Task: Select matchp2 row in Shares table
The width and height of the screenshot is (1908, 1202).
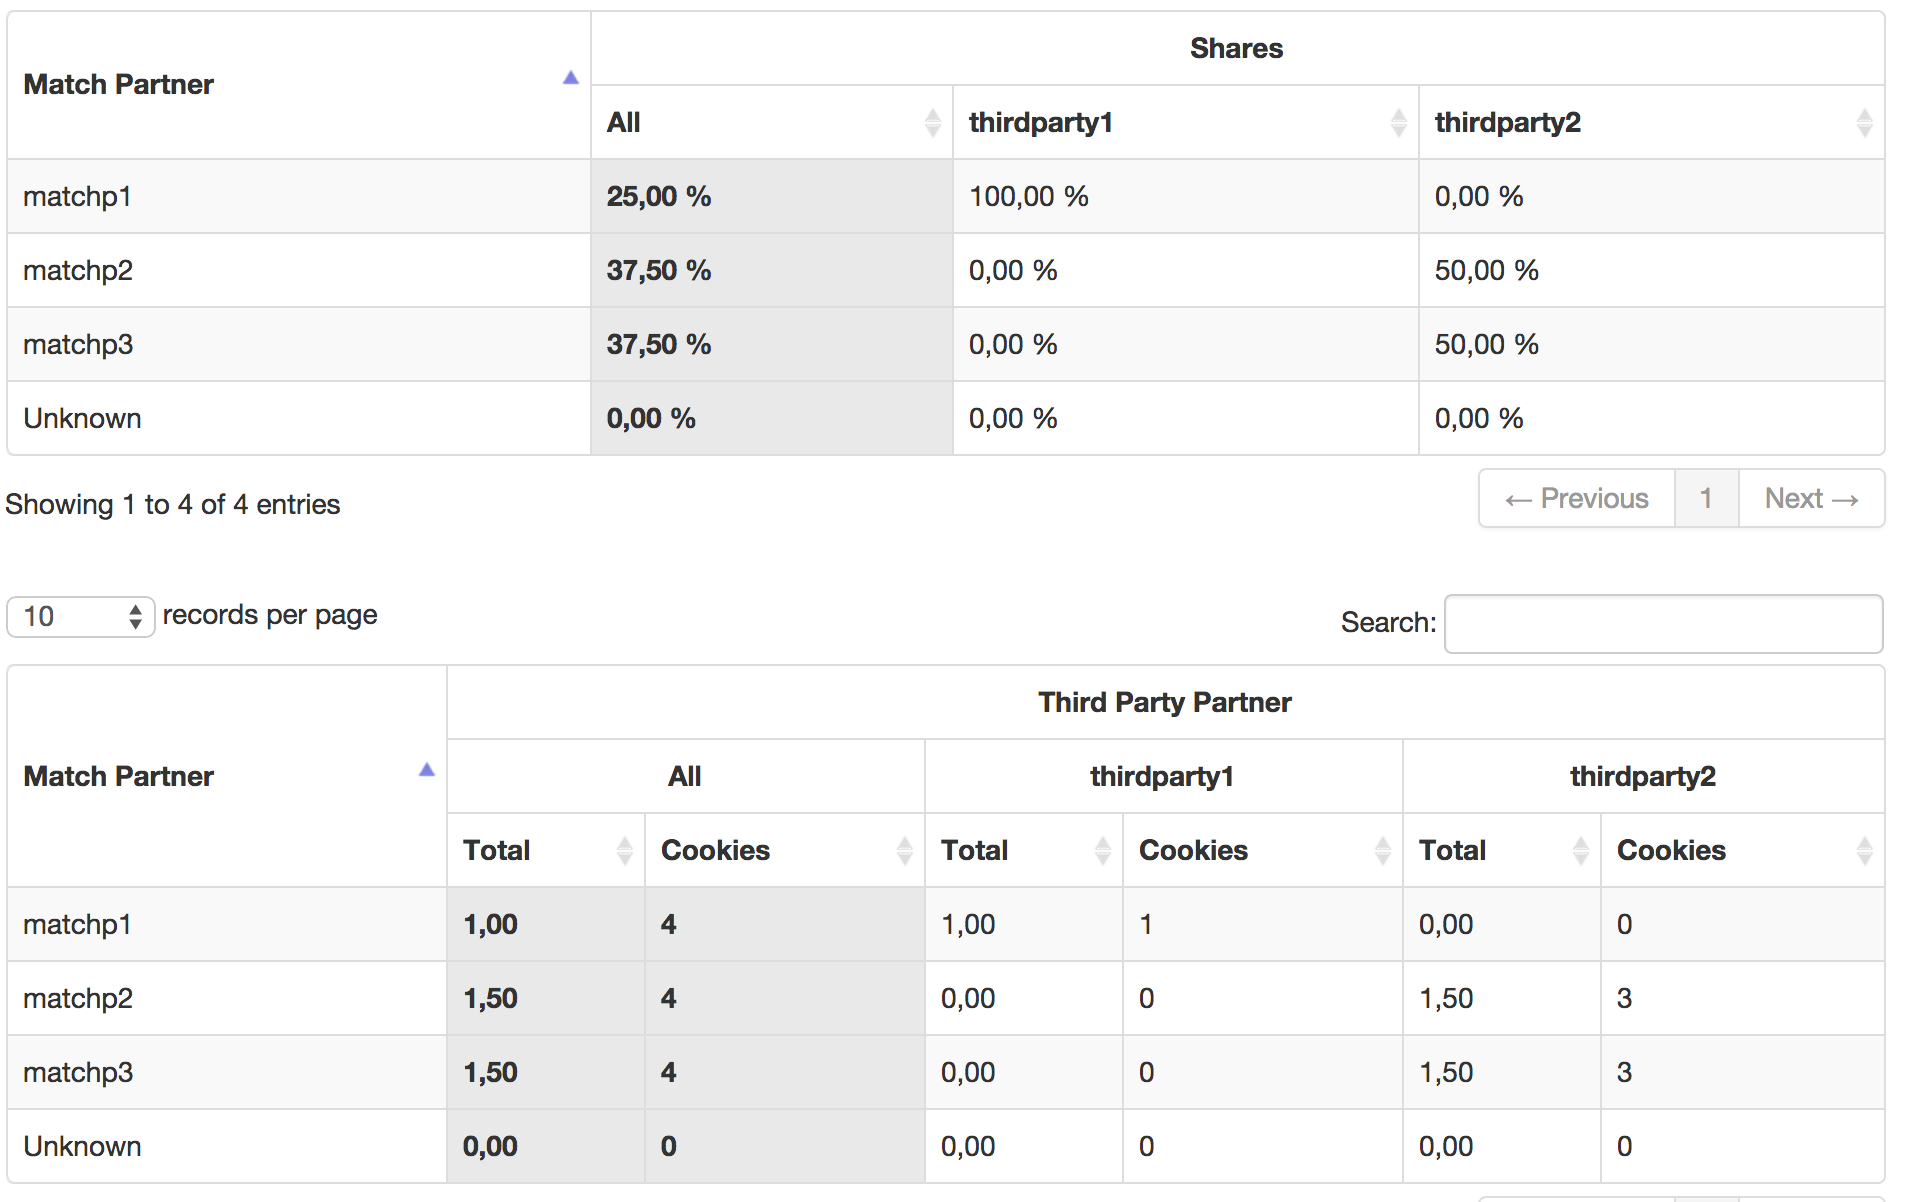Action: click(x=946, y=270)
